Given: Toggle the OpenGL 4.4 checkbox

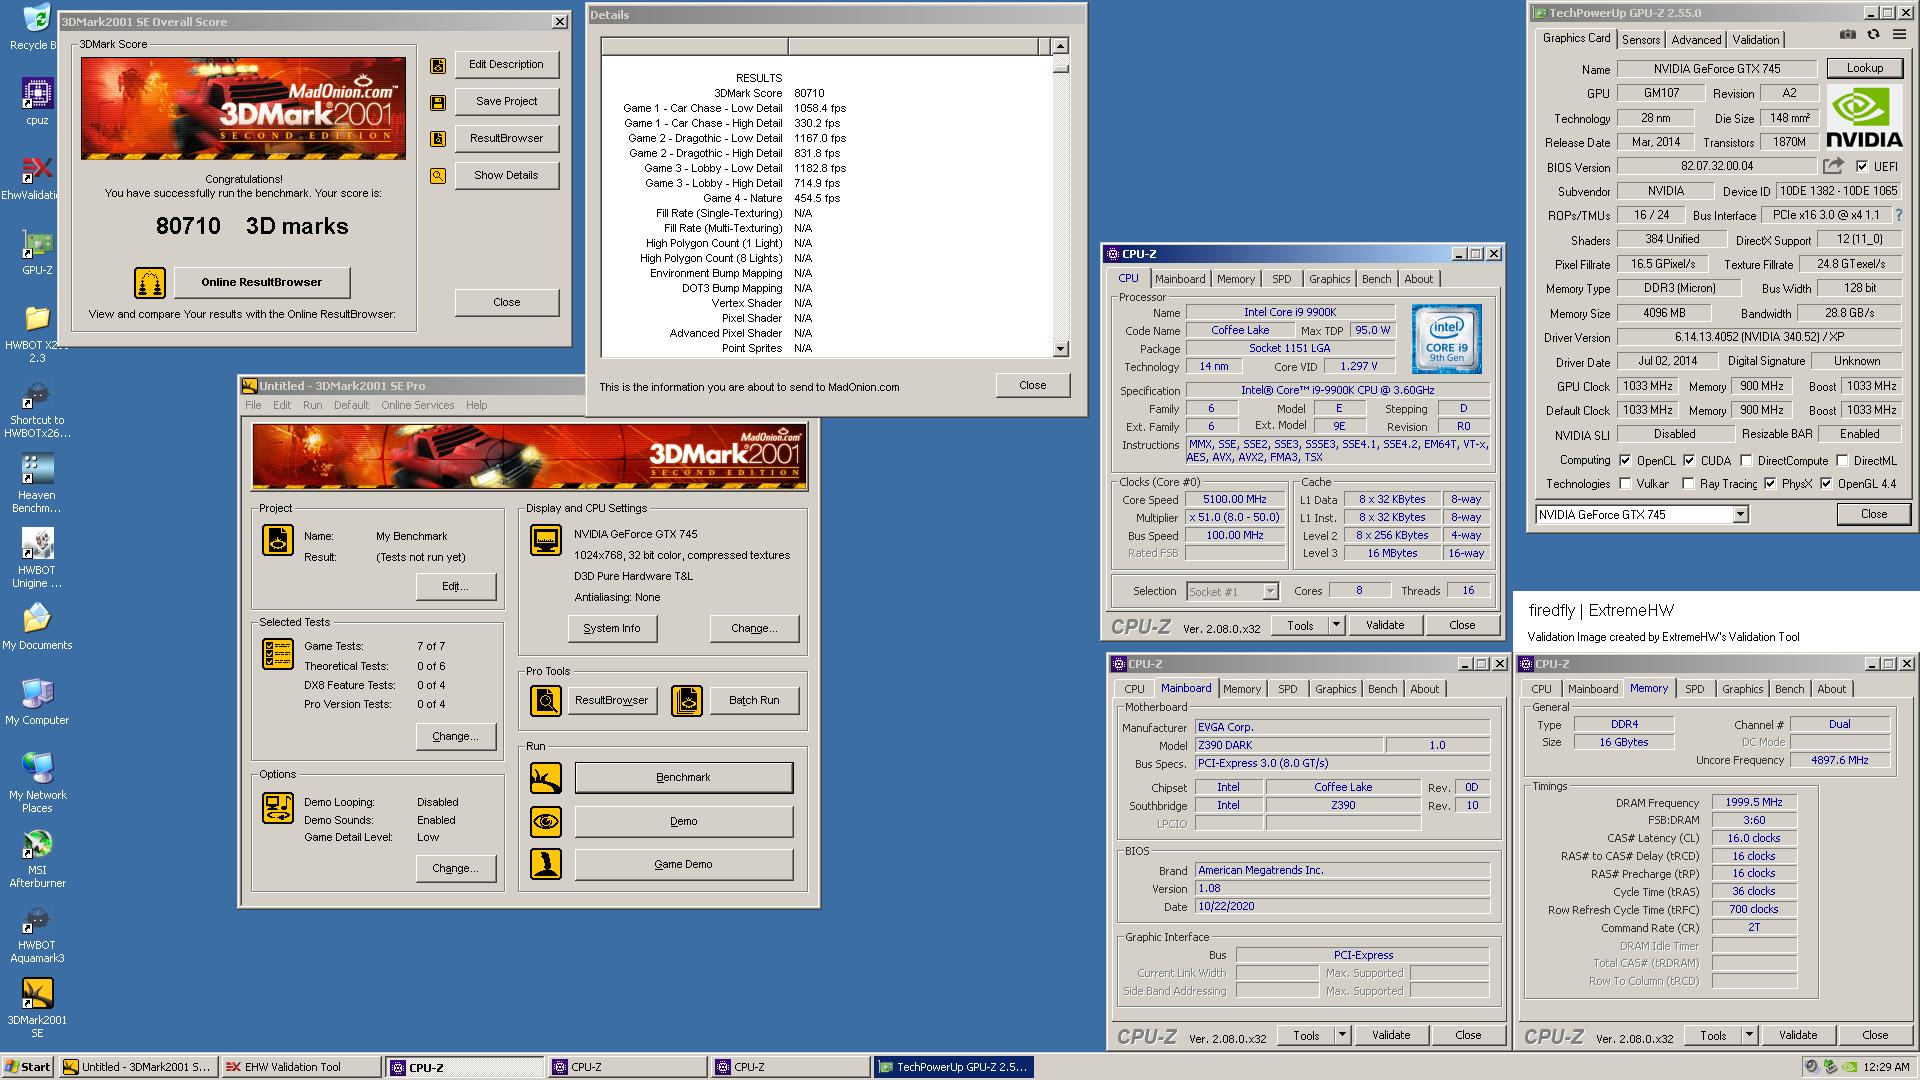Looking at the screenshot, I should tap(1826, 483).
